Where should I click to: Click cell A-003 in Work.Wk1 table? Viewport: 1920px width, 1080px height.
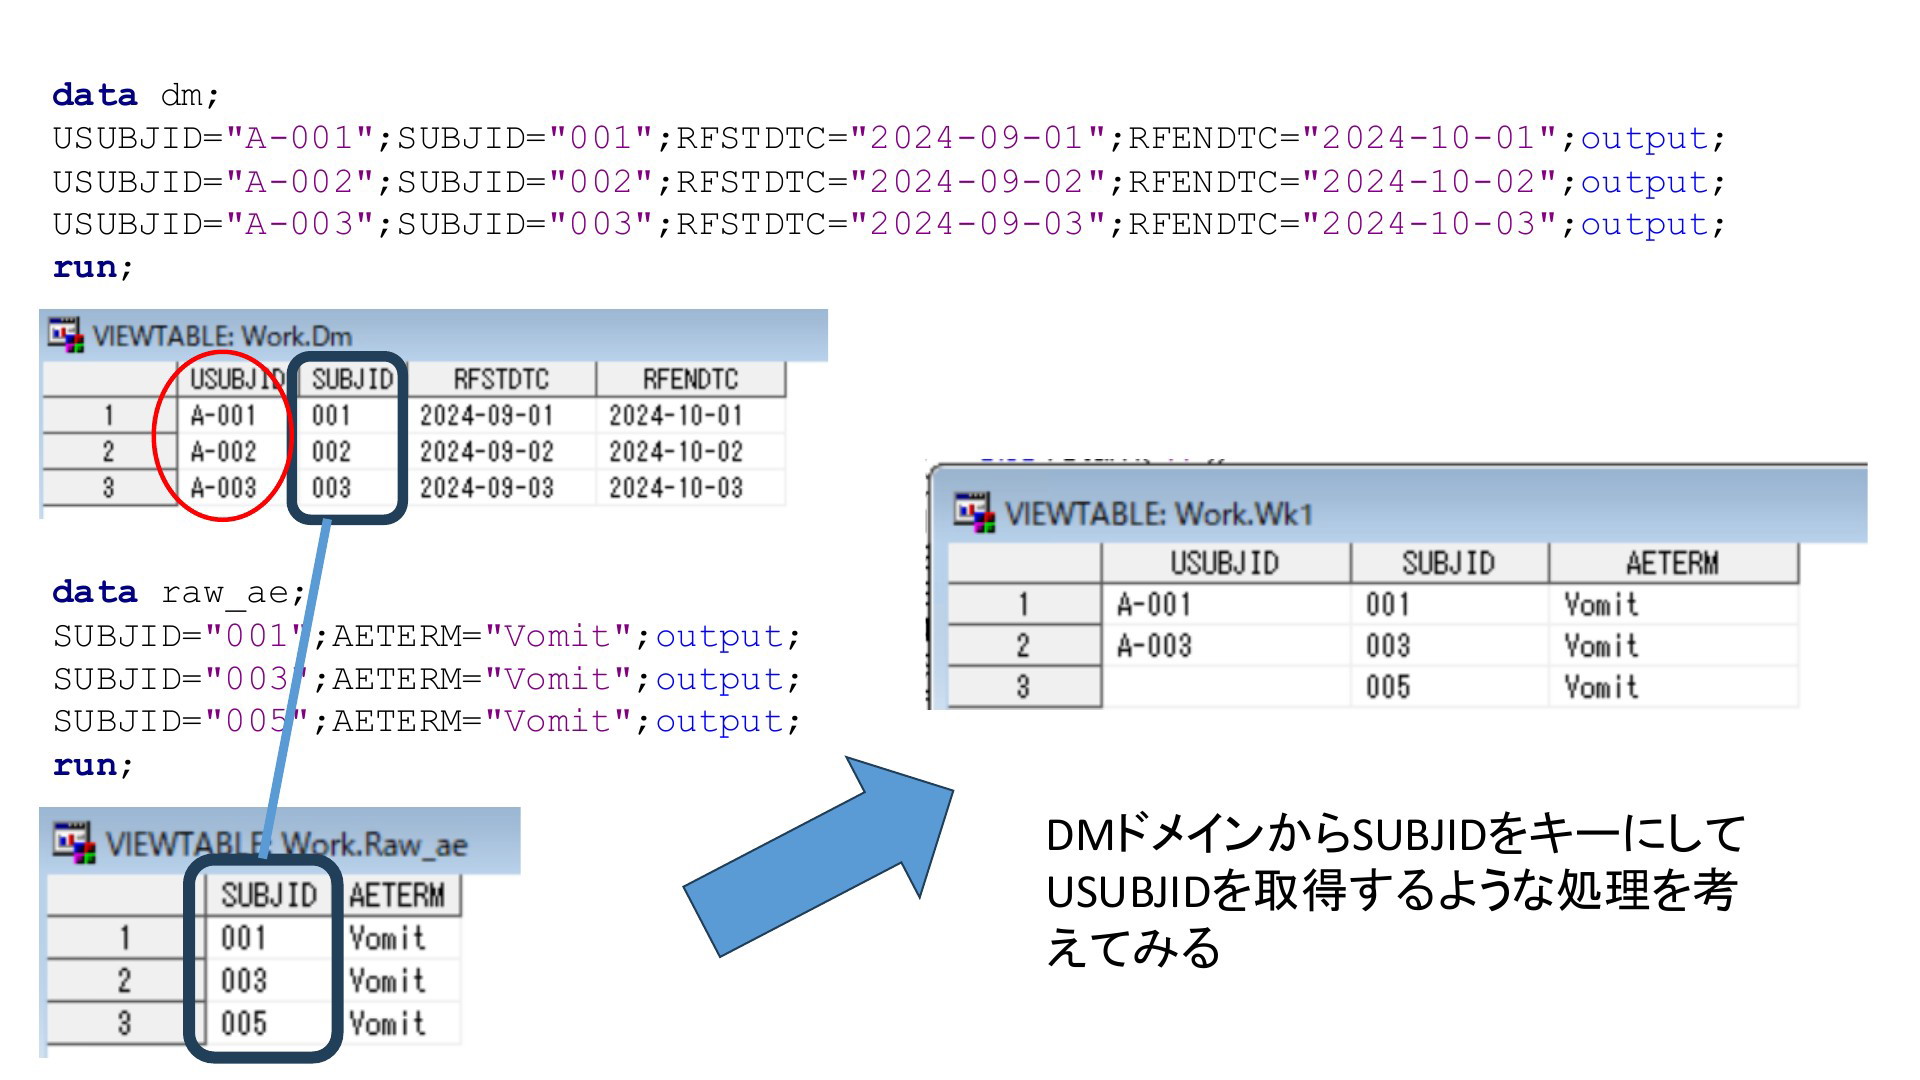[1225, 646]
